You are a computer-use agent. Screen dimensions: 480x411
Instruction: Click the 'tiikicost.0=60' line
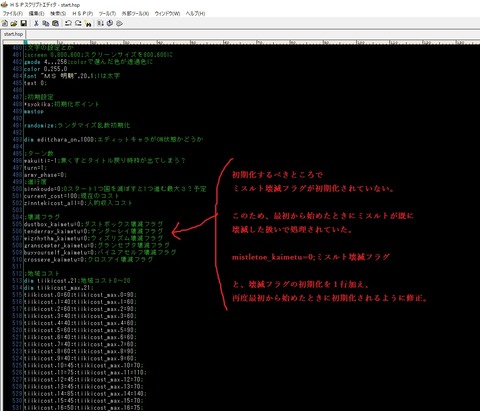point(80,295)
